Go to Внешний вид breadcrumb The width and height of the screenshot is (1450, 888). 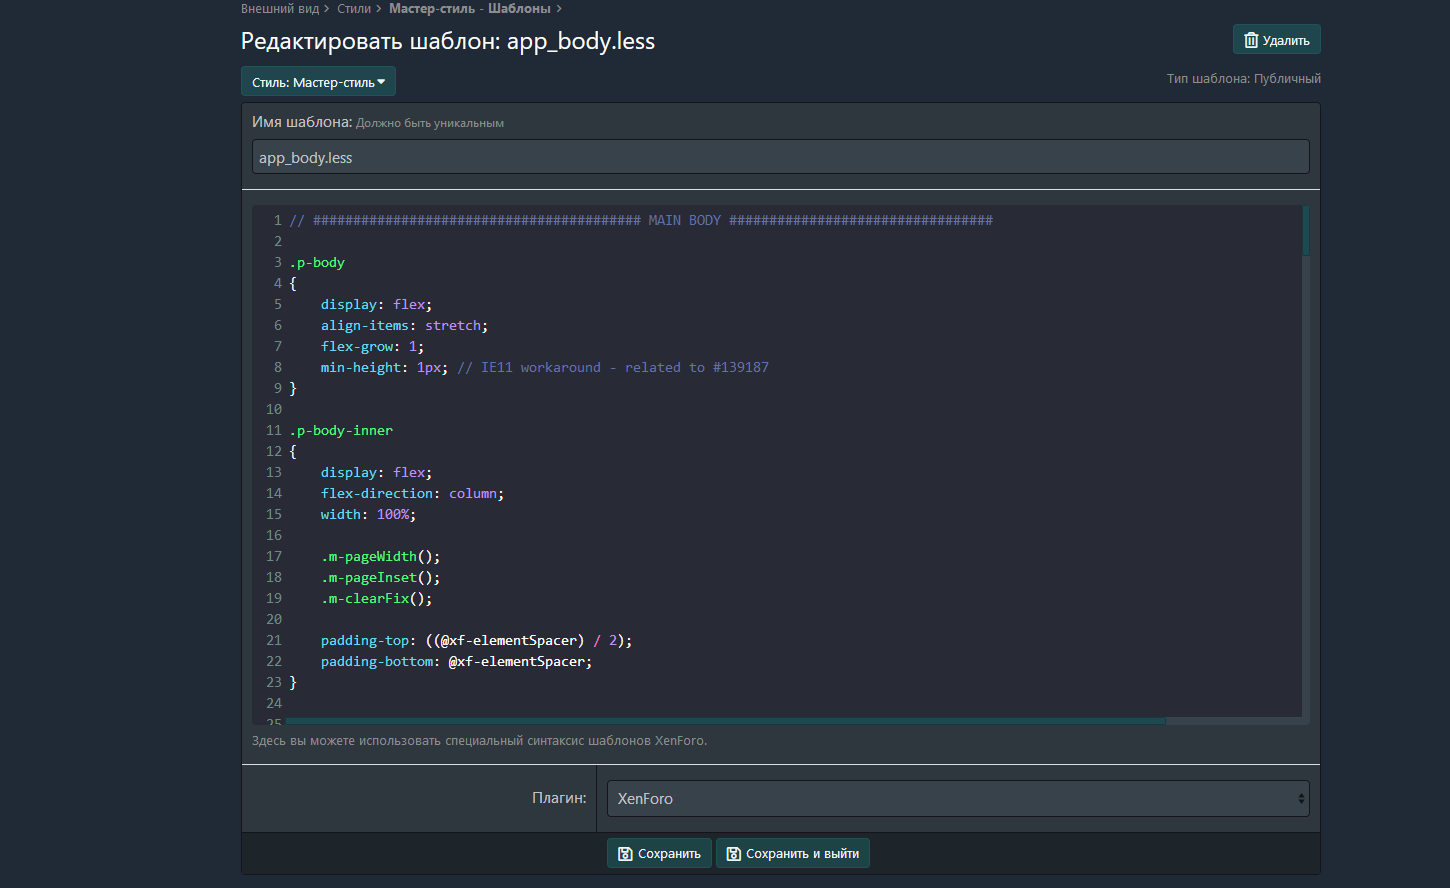280,9
